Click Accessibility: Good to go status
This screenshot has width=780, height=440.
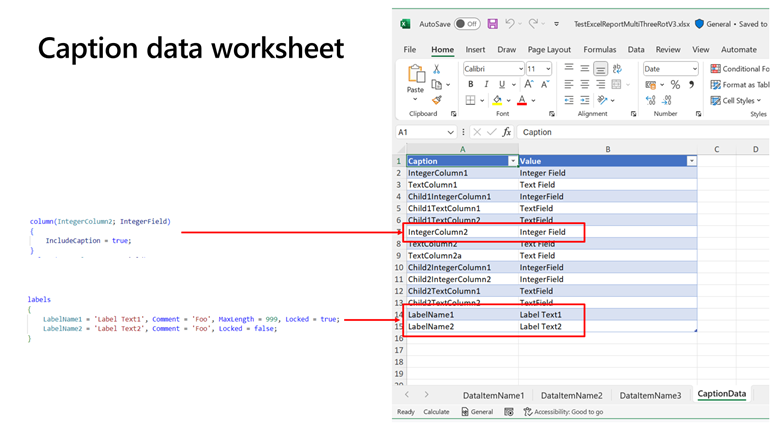pos(563,412)
